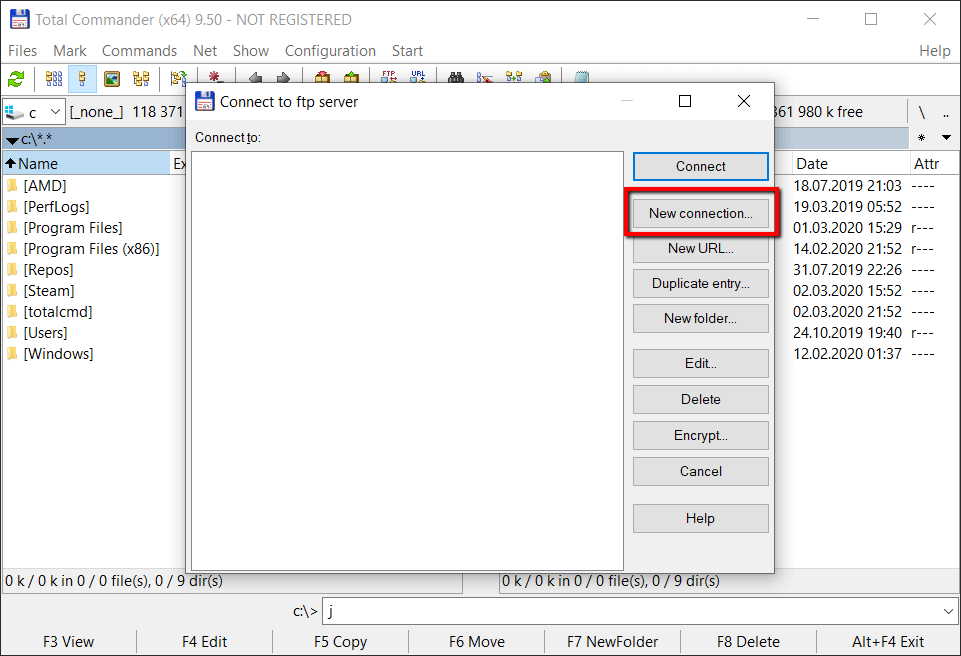Screen dimensions: 961x656
Task: Open file search via binoculars icon
Action: (x=455, y=77)
